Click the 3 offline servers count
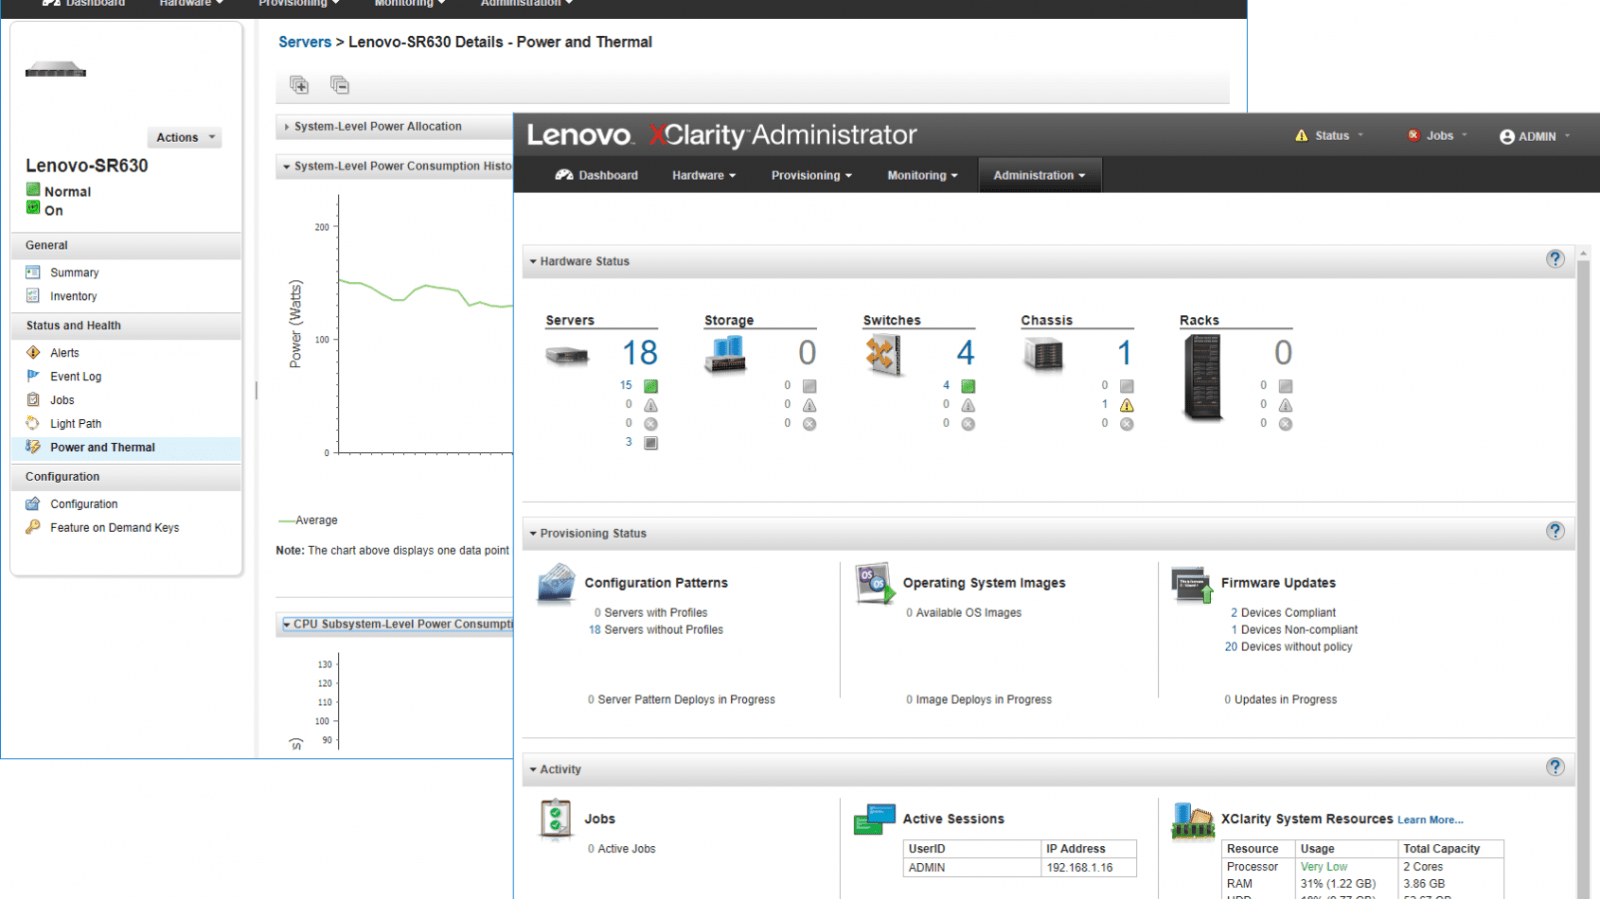The width and height of the screenshot is (1600, 899). click(x=629, y=442)
